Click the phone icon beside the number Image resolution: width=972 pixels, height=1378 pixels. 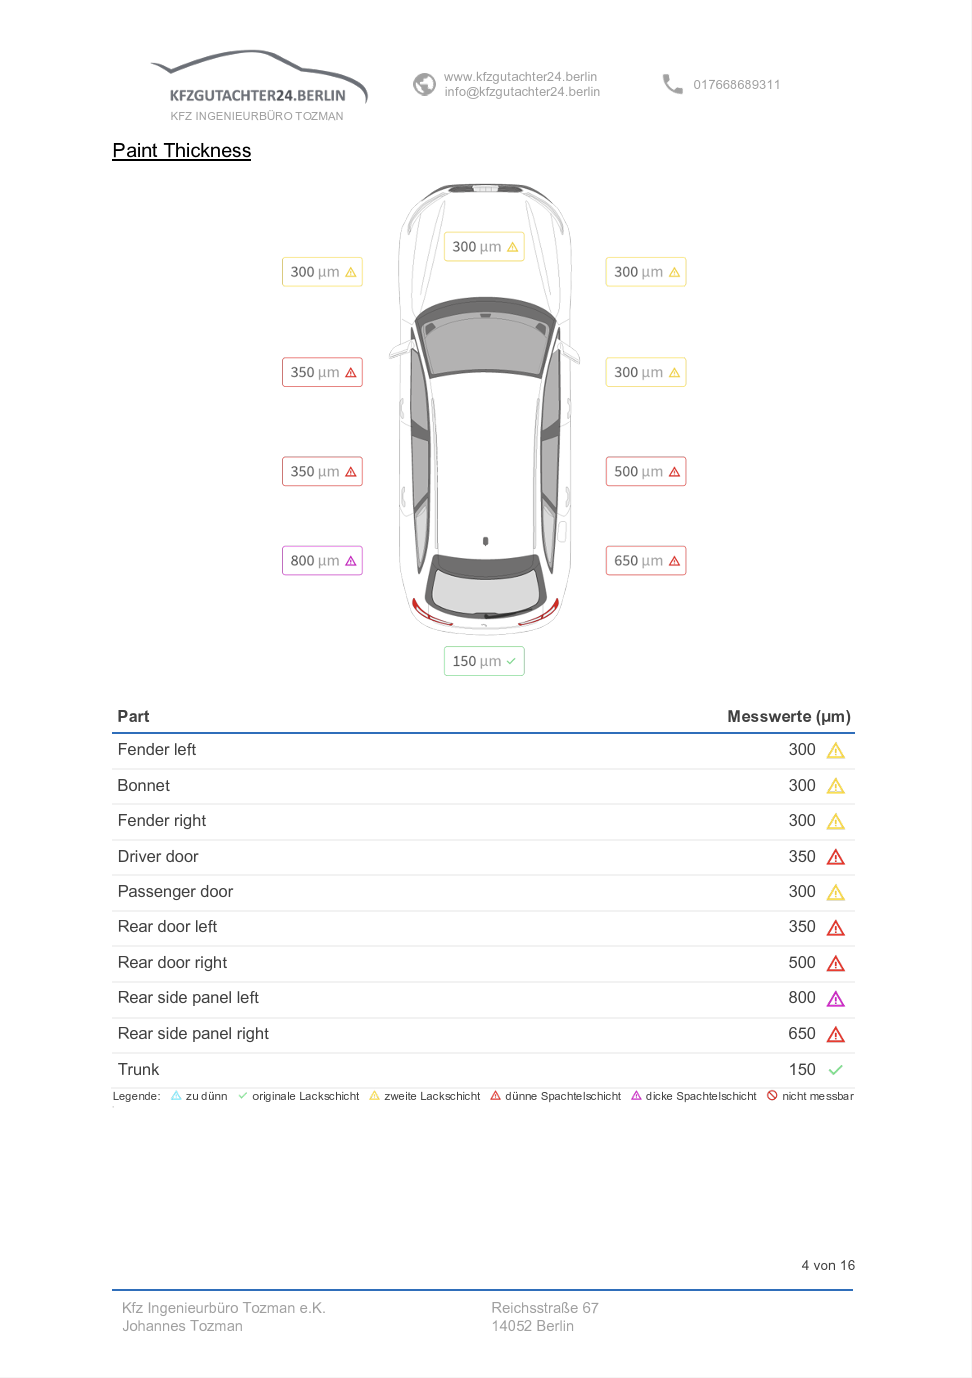673,84
